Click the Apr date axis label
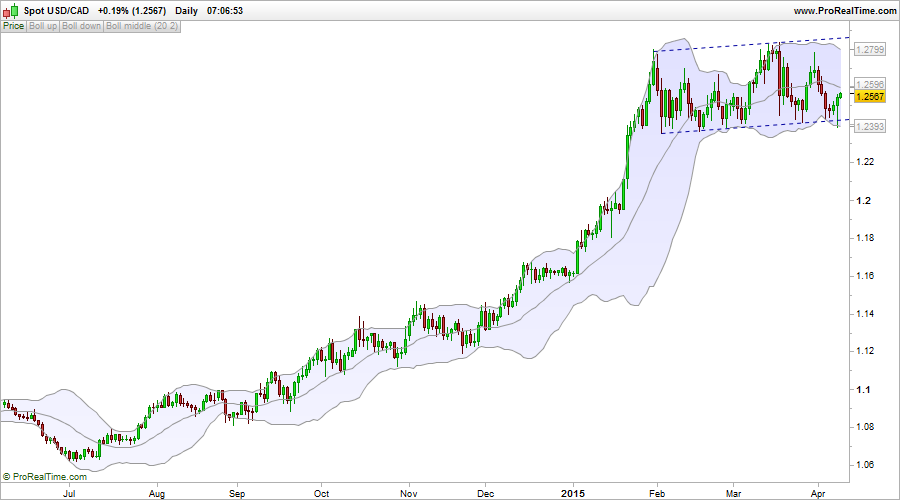Viewport: 900px width, 500px height. 818,494
